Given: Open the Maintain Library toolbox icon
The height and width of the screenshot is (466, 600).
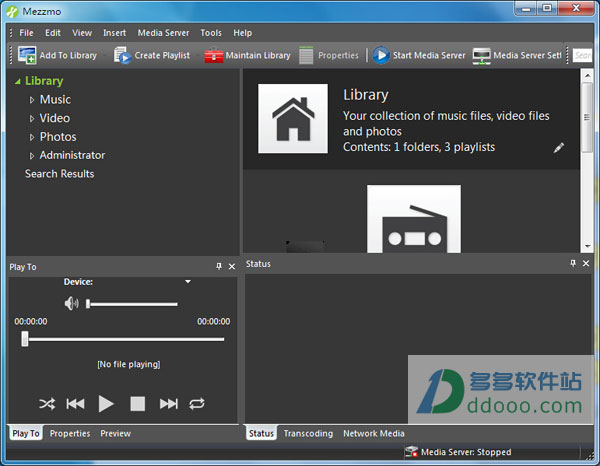Looking at the screenshot, I should click(214, 55).
